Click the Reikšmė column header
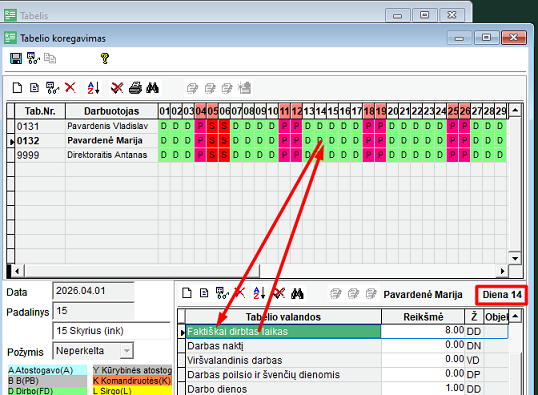 pyautogui.click(x=423, y=317)
